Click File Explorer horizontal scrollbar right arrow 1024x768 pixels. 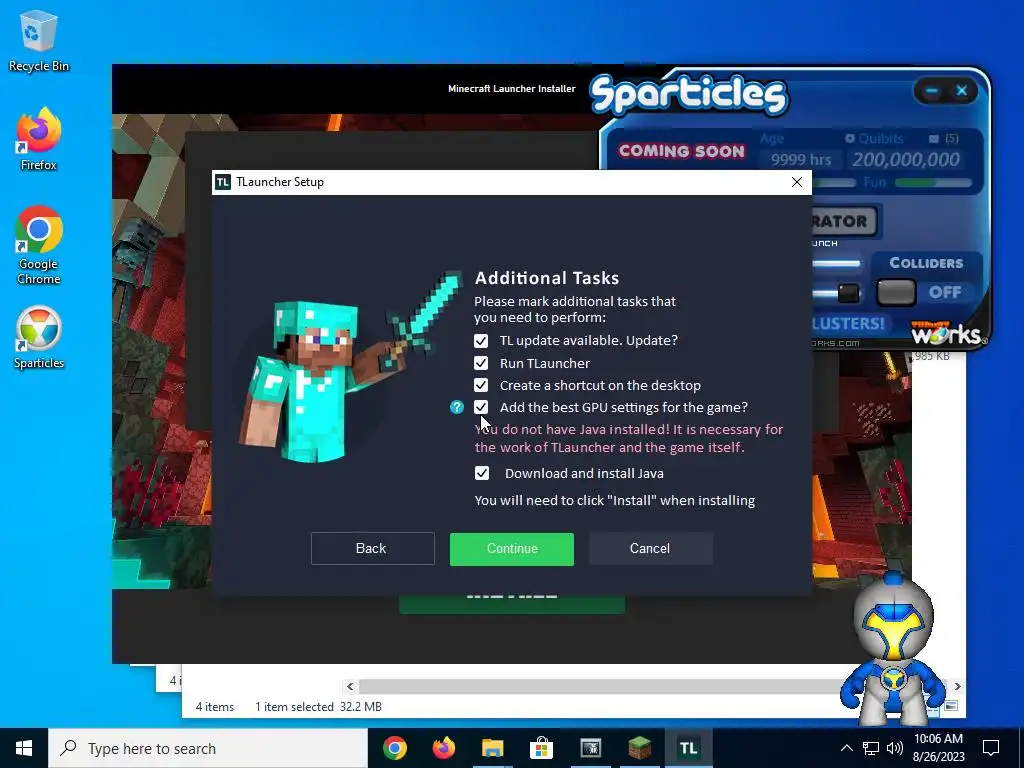957,686
